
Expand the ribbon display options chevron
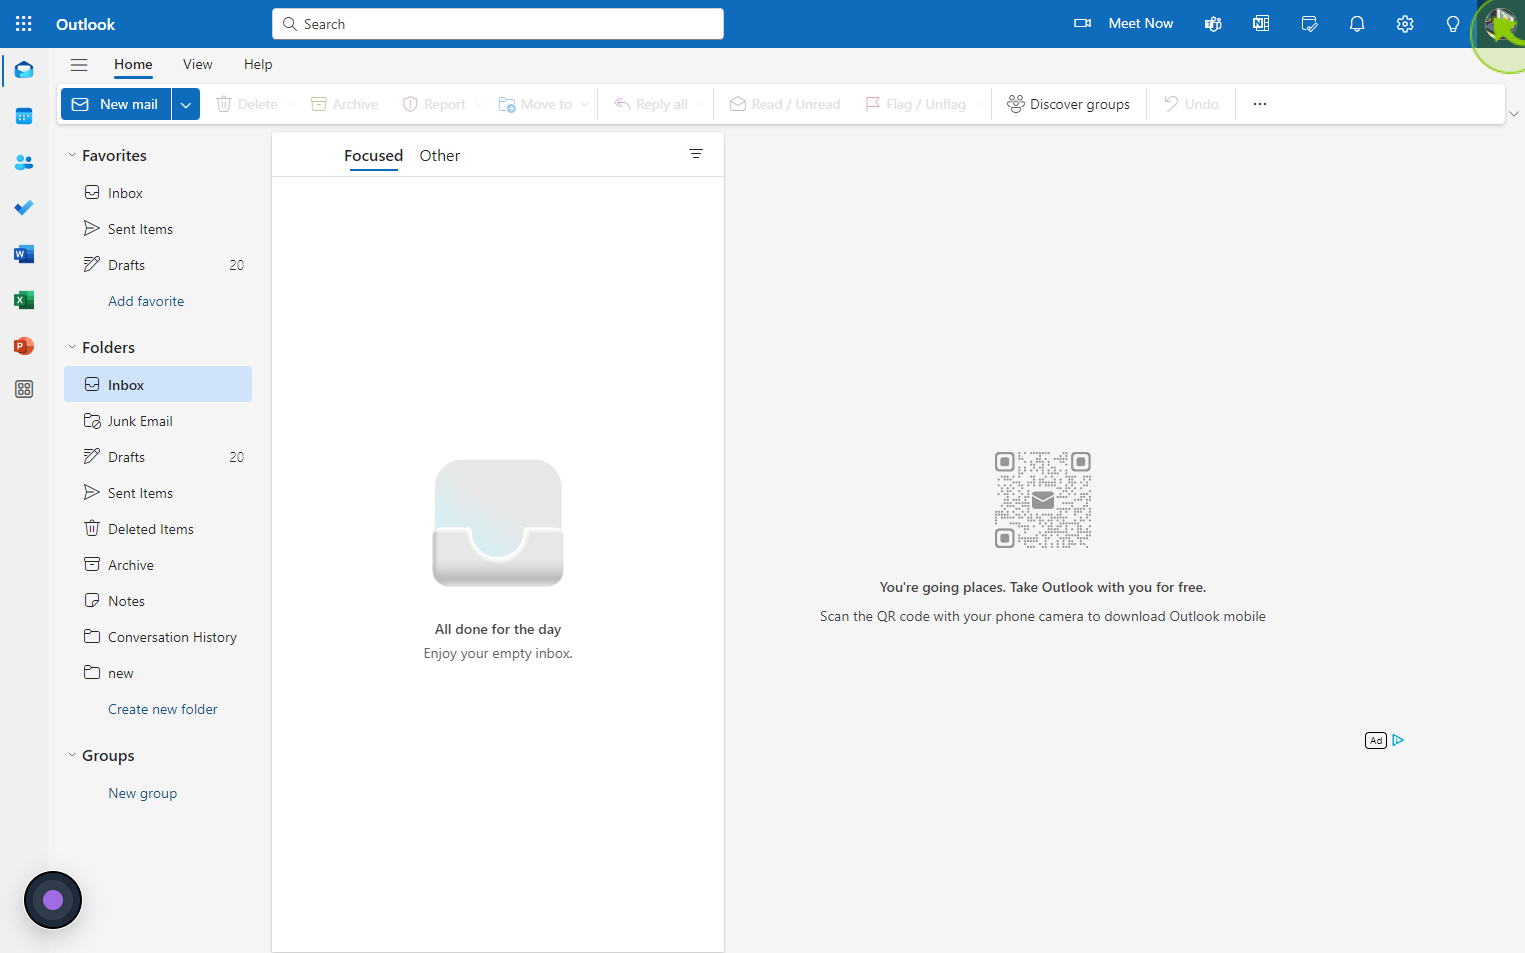1514,113
